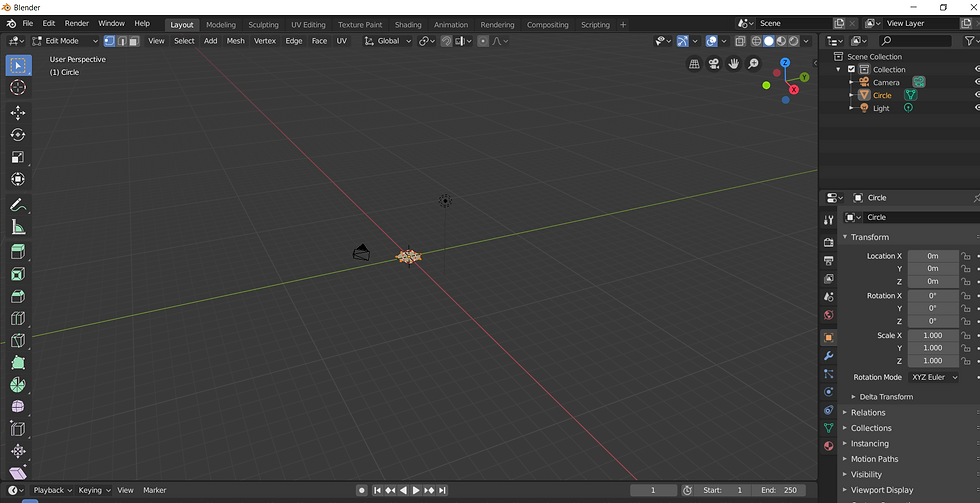The image size is (980, 503).
Task: Switch perspective/orthographic grid view button
Action: 694,64
